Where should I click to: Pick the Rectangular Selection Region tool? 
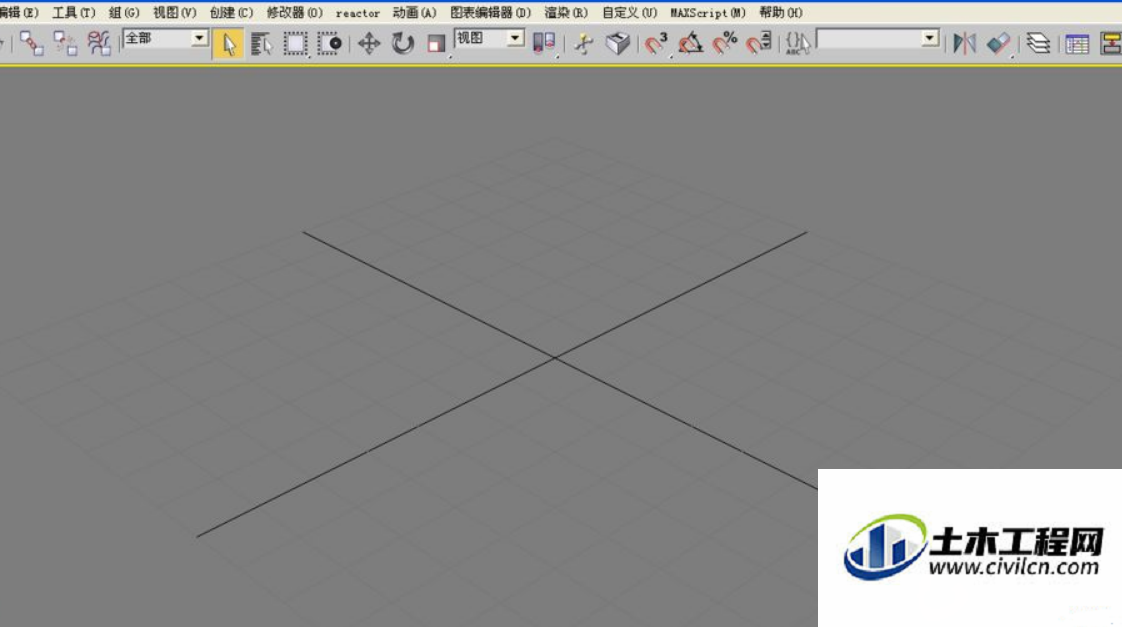[x=295, y=44]
